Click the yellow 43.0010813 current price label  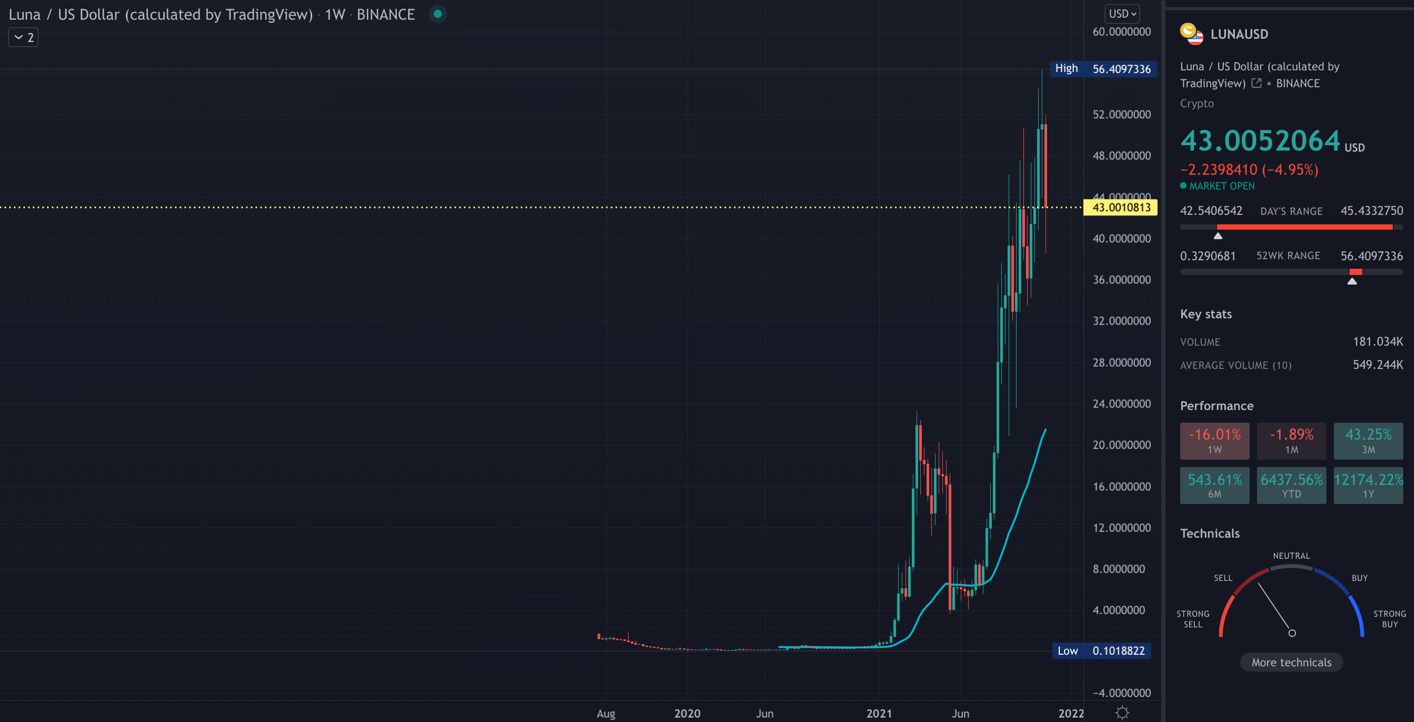pos(1121,208)
